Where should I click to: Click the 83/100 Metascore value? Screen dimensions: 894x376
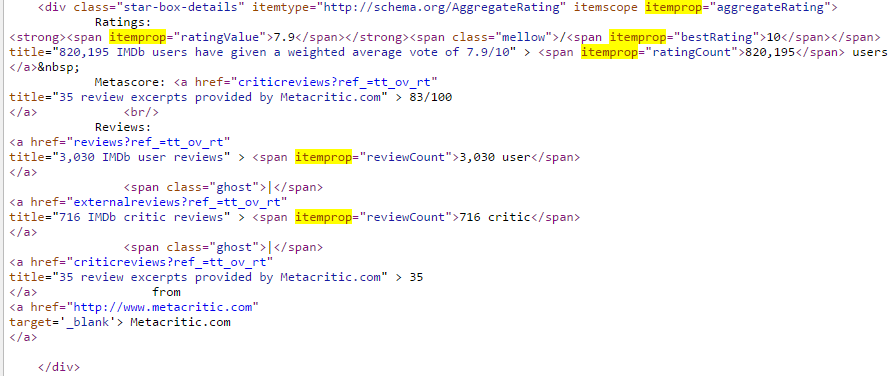430,97
